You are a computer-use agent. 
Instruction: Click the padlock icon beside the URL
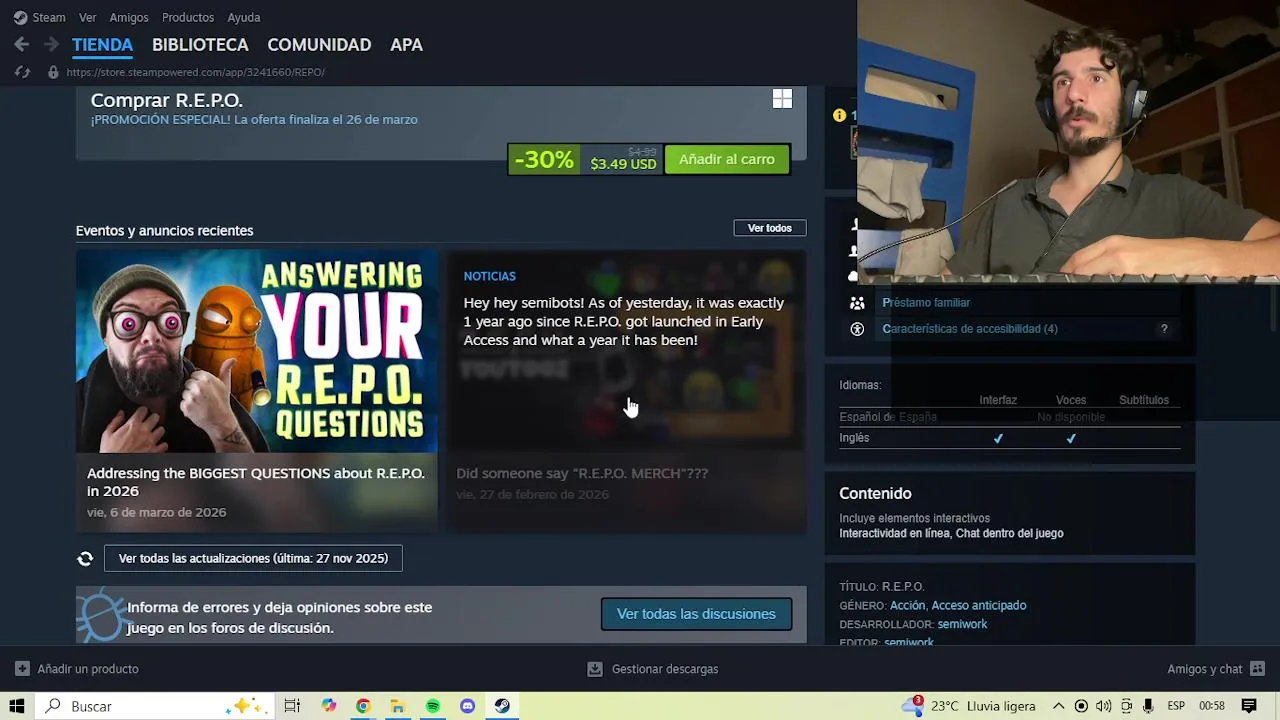pyautogui.click(x=53, y=72)
